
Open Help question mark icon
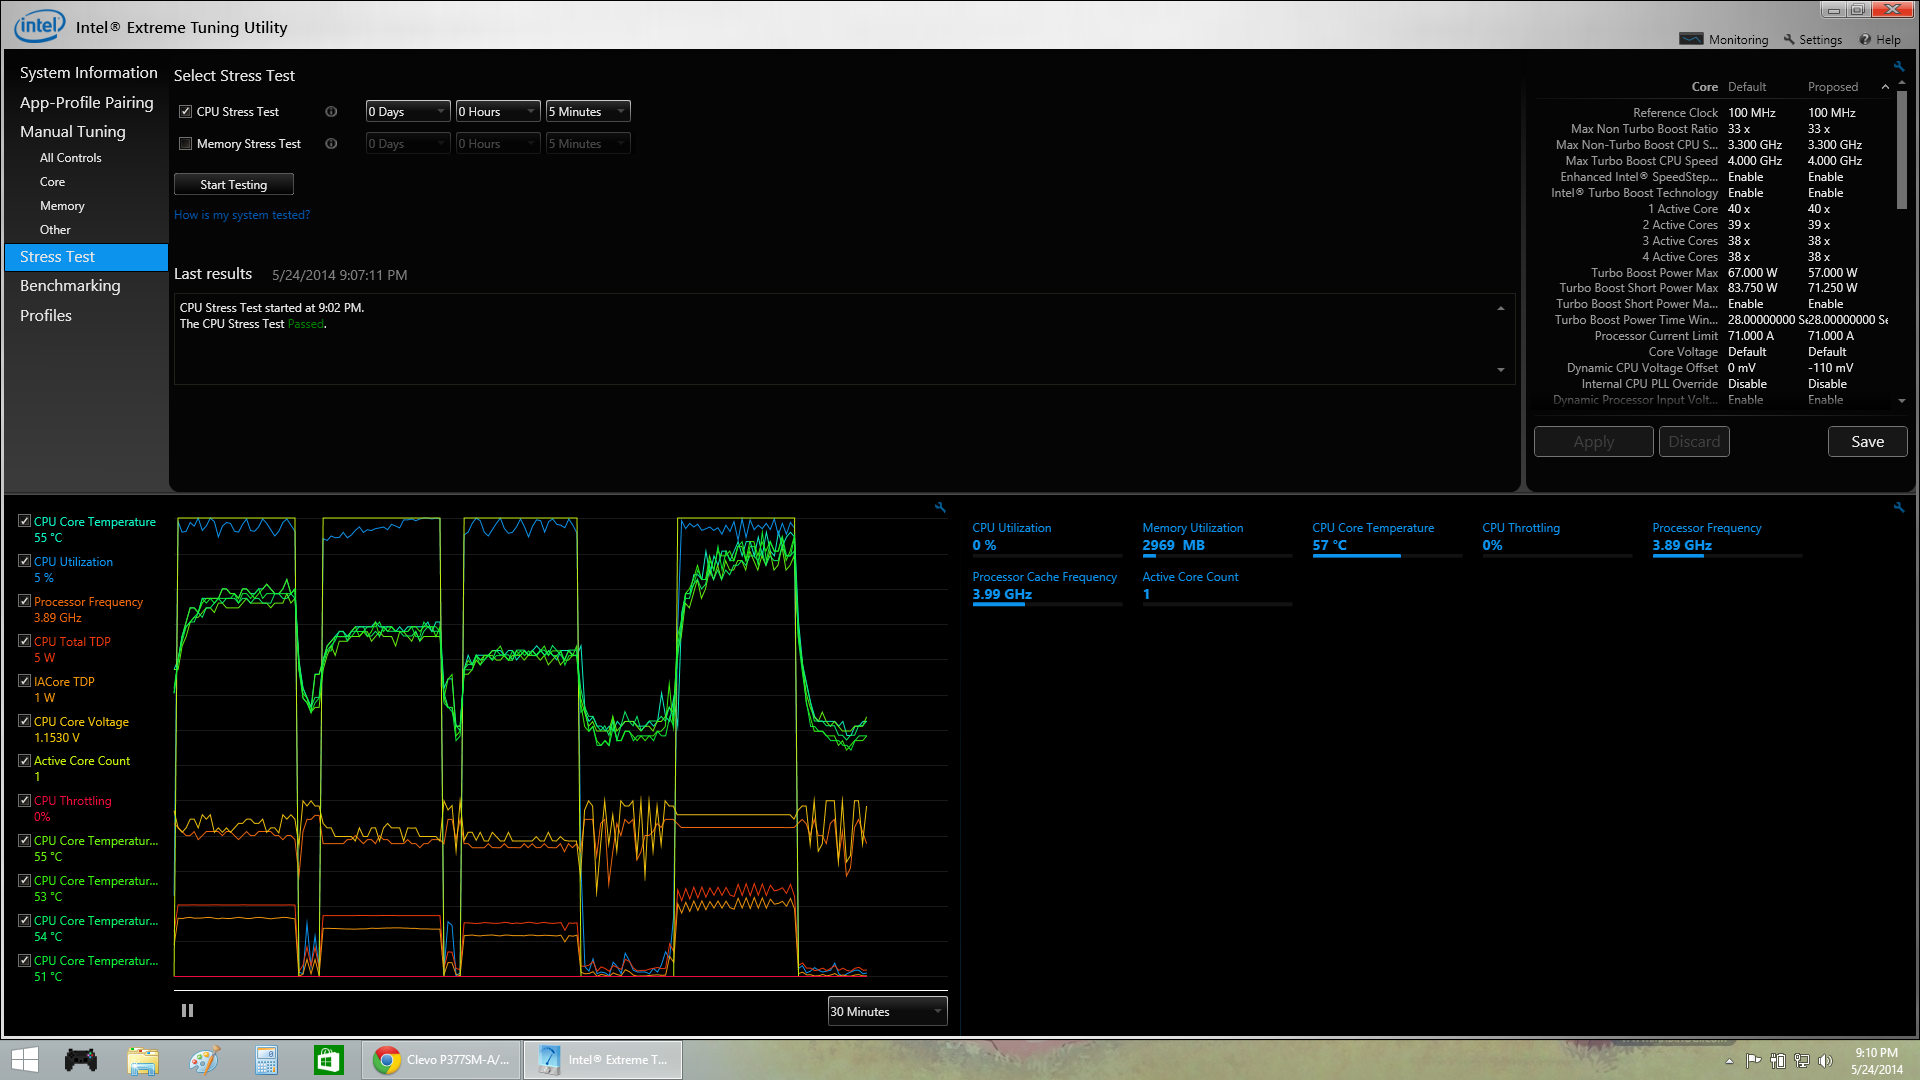[x=1865, y=40]
